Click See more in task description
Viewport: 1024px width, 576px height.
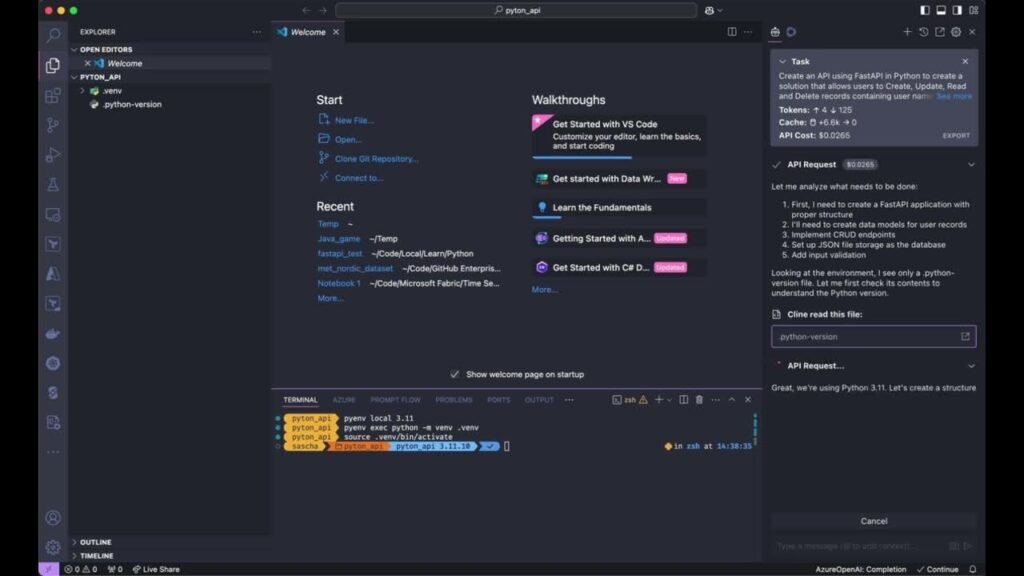tap(954, 96)
